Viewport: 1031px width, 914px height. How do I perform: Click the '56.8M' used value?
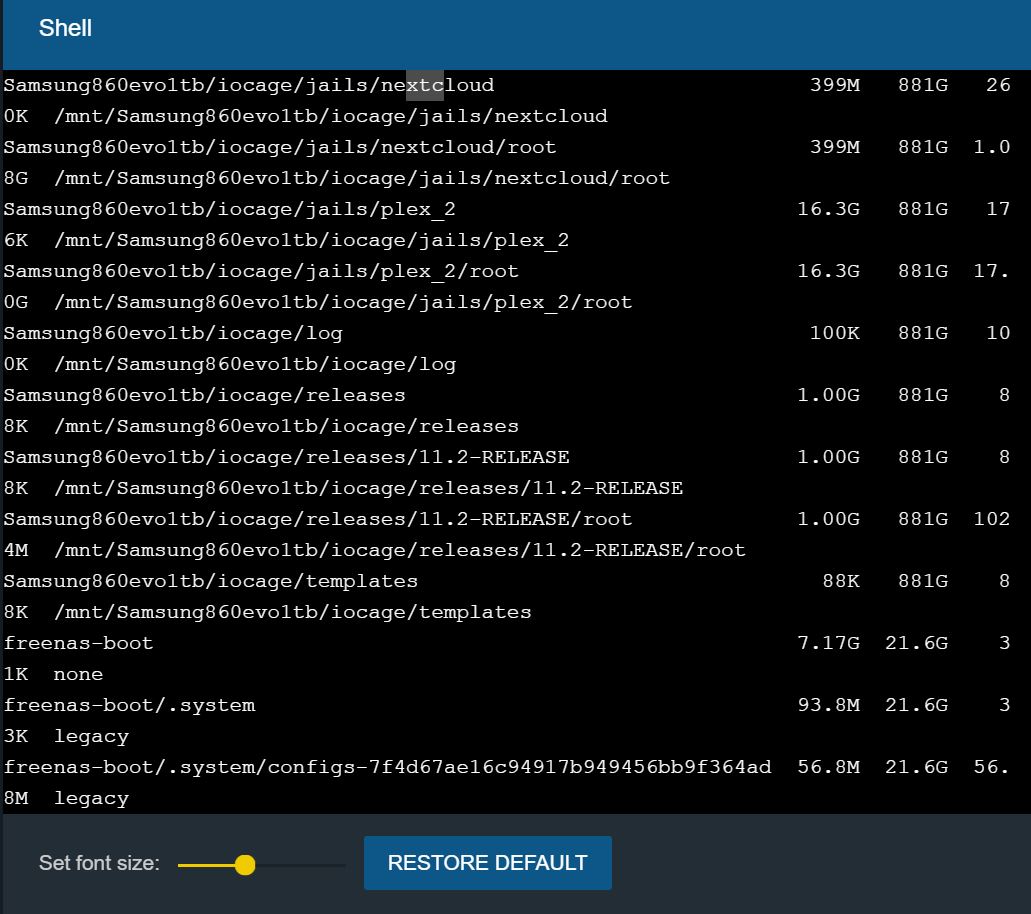[828, 767]
